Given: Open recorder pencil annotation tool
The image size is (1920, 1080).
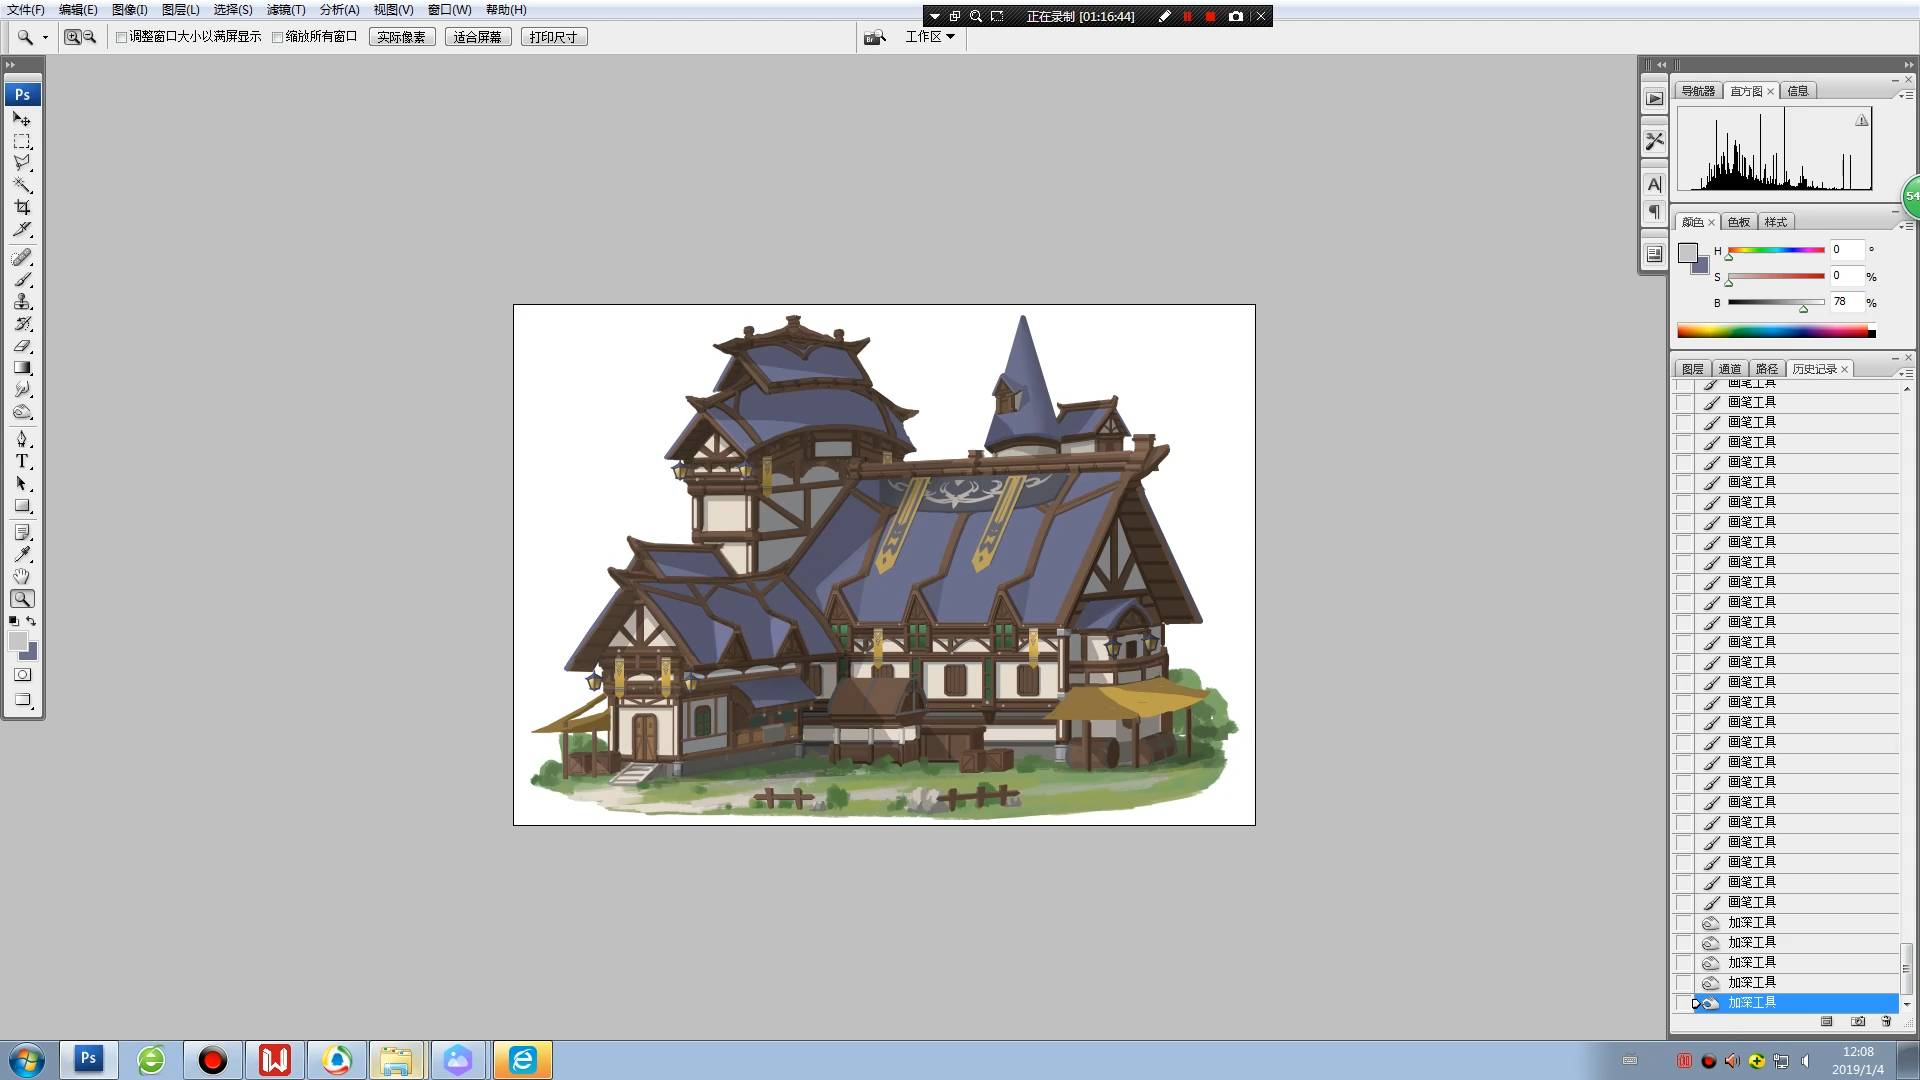Looking at the screenshot, I should point(1165,16).
